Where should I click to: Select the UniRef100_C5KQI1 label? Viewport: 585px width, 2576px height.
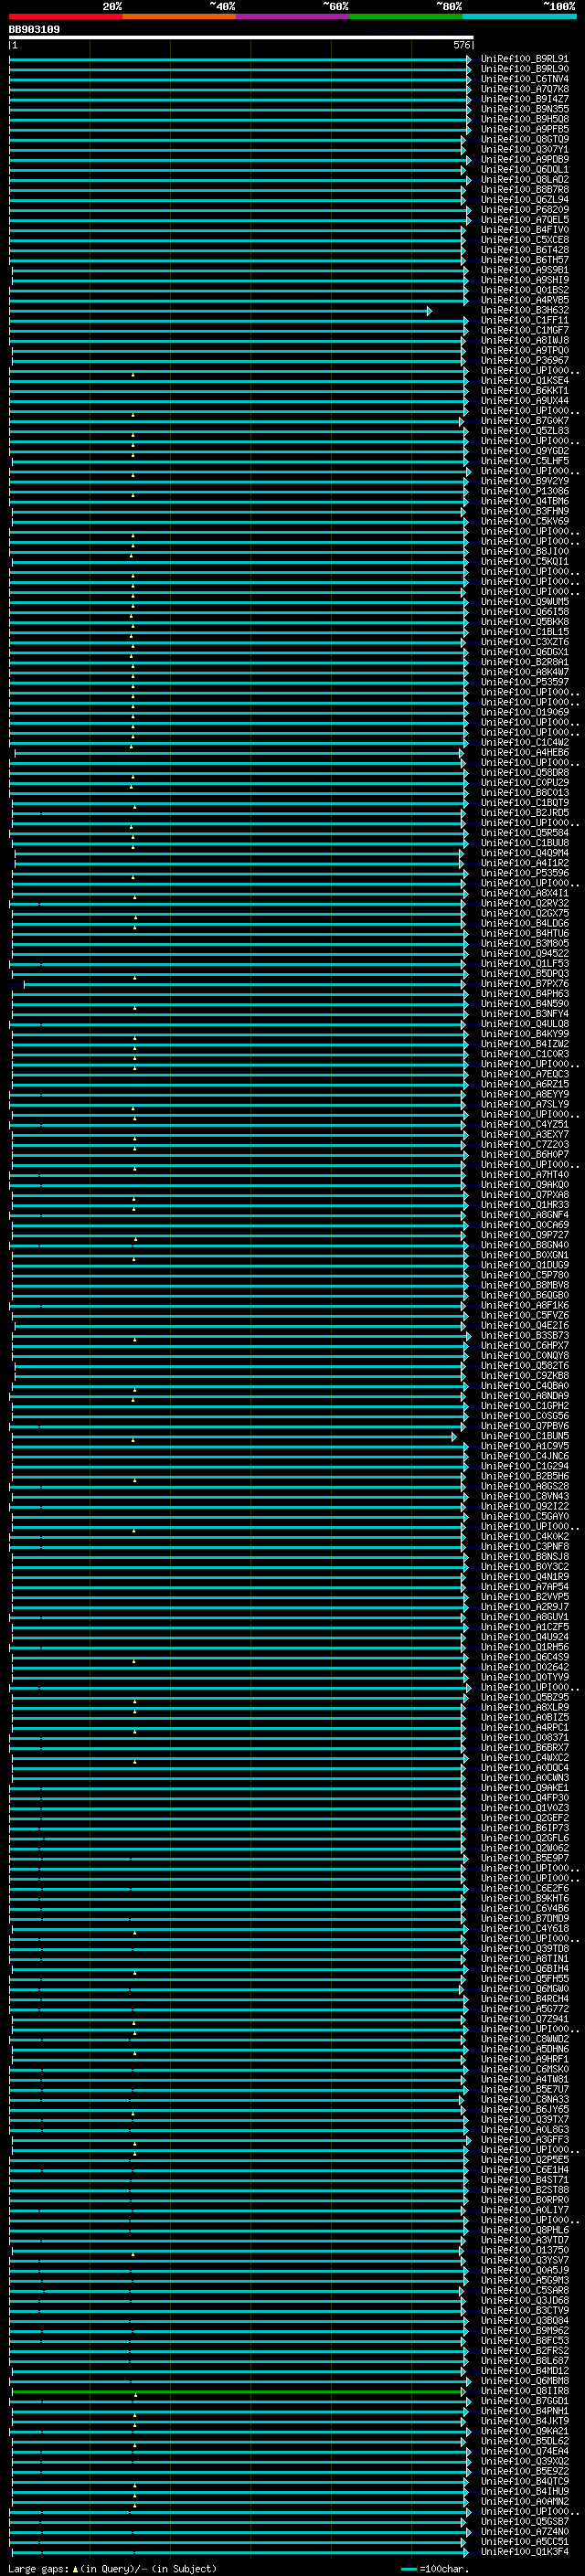point(524,561)
